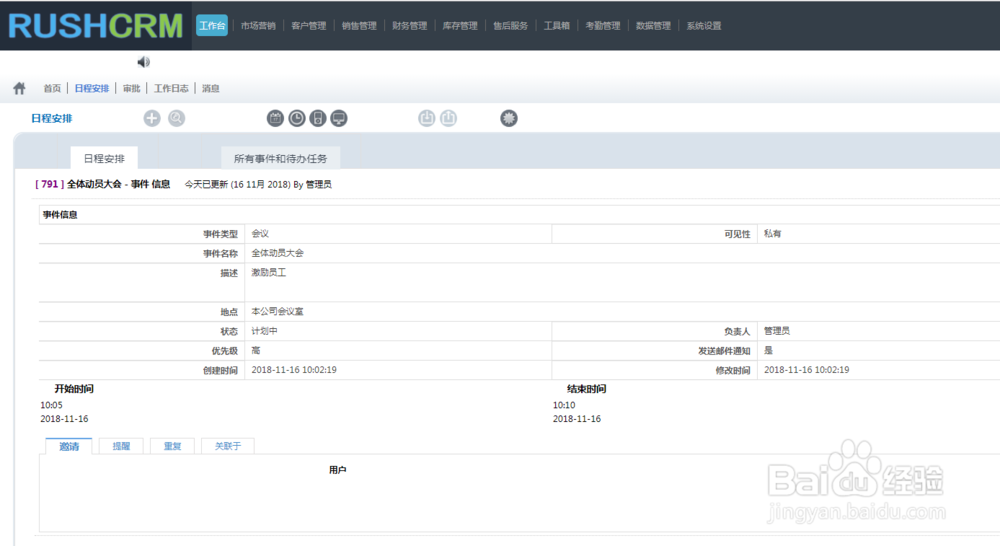Click 发送邮件通知 value 是
Screen dimensions: 1000x546
tap(768, 350)
